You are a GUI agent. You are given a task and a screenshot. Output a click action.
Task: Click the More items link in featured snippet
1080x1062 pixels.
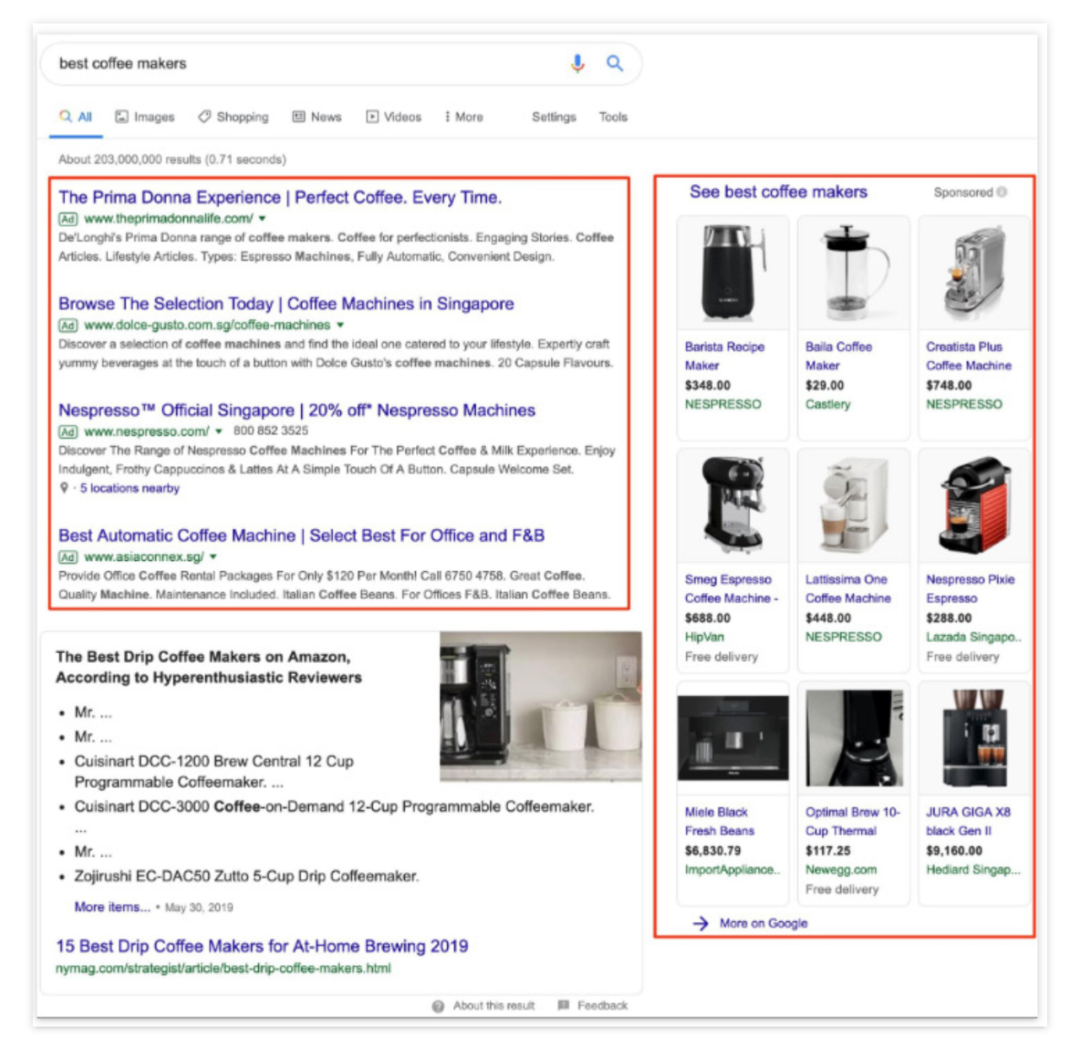point(112,907)
